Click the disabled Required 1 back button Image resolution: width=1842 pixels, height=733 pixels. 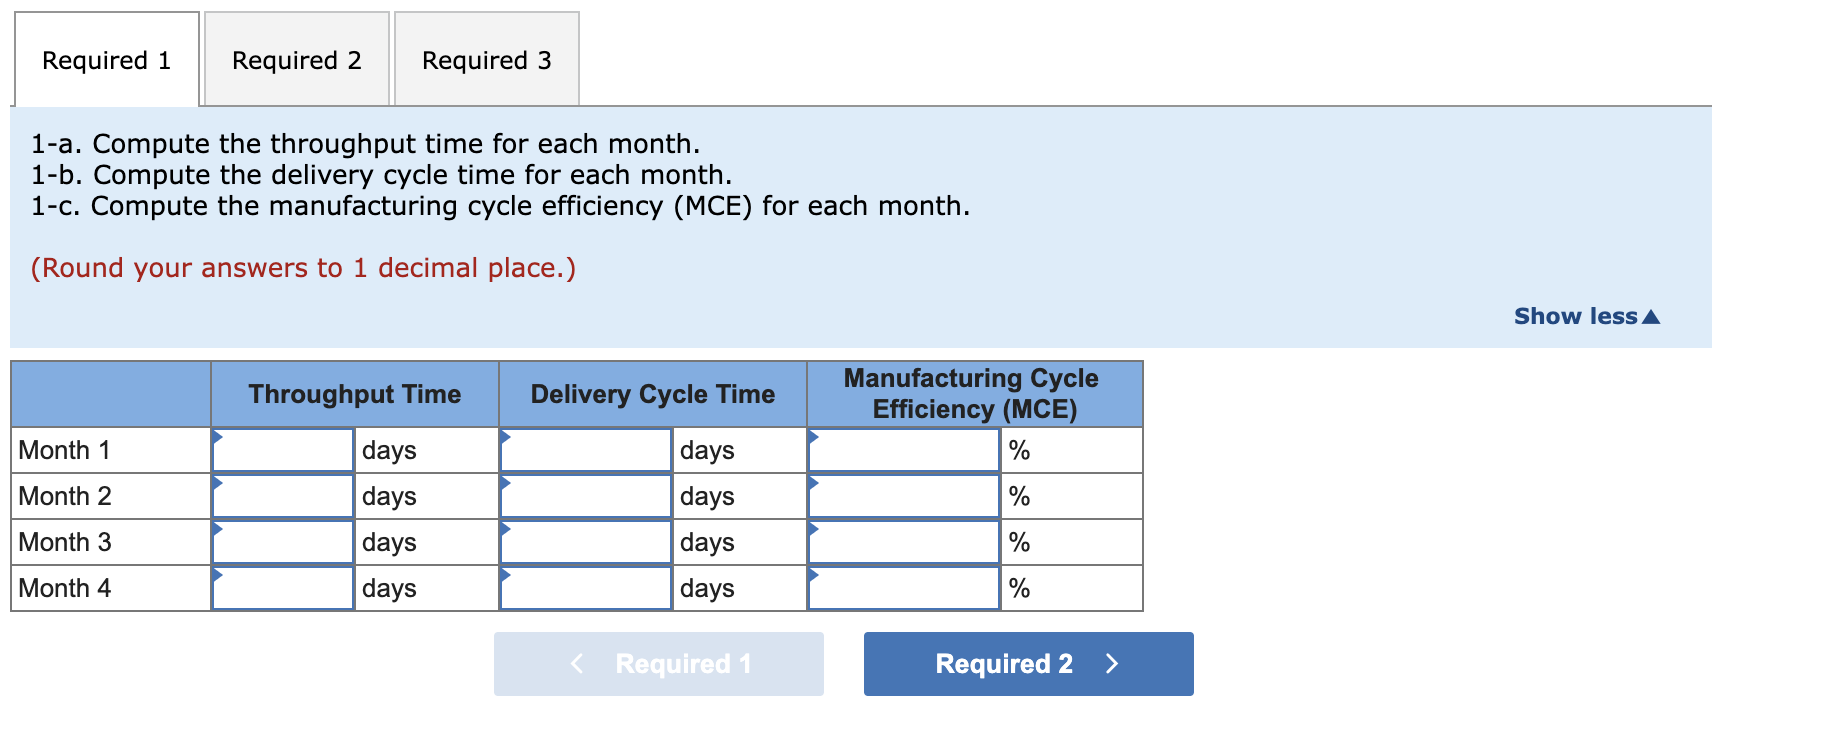(658, 663)
